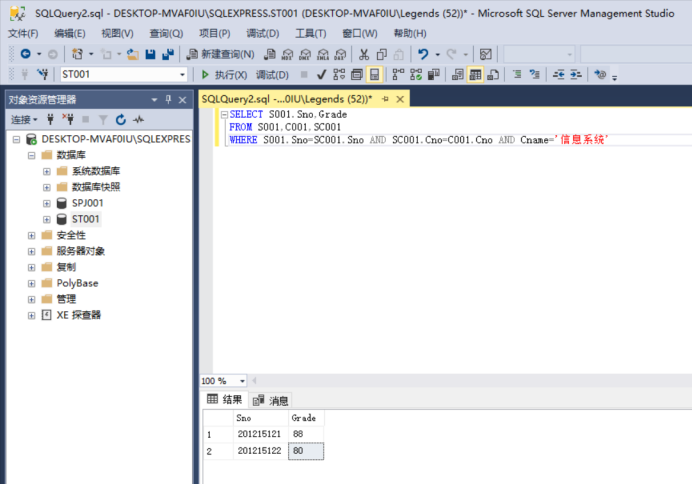This screenshot has height=484, width=692.
Task: Click the Change Connection icon
Action: click(43, 74)
